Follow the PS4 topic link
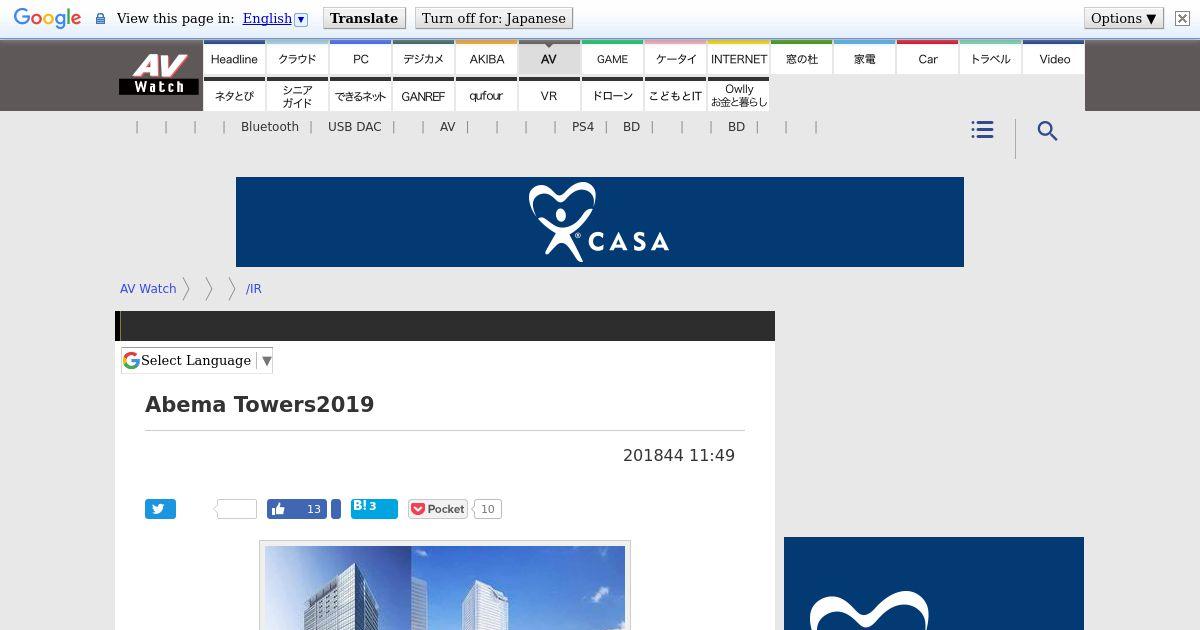 [583, 127]
